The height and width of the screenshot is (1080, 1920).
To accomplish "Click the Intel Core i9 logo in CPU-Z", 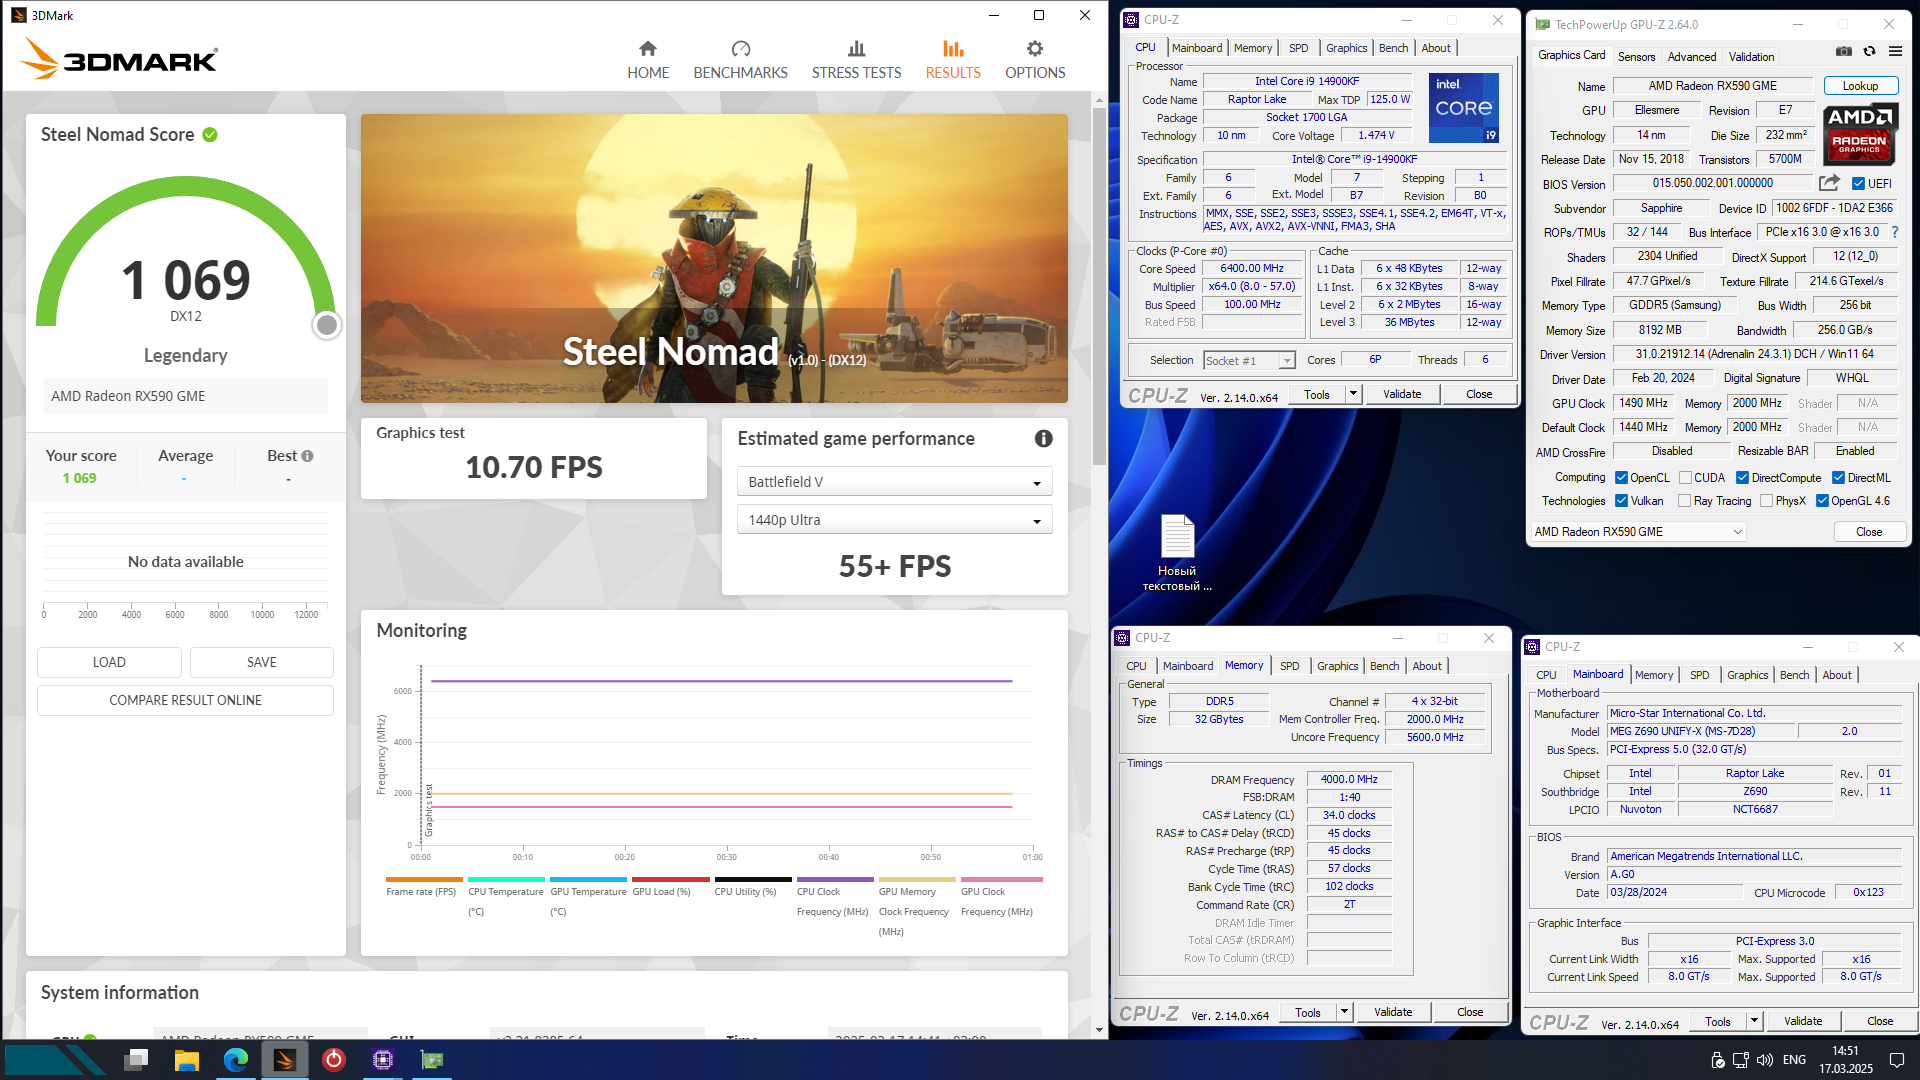I will pos(1463,108).
